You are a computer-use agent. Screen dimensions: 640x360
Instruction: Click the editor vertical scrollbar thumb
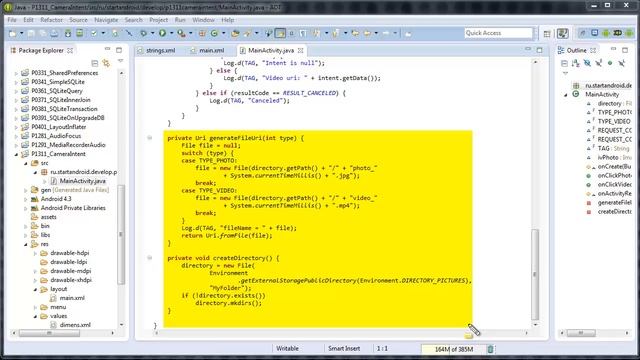(535, 275)
